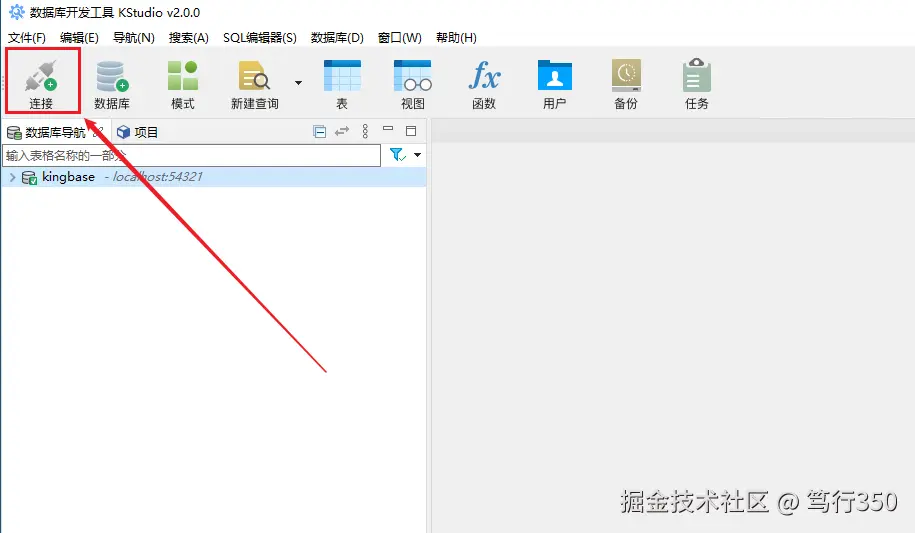Click the 数据库 (database) toolbar icon

tap(112, 84)
